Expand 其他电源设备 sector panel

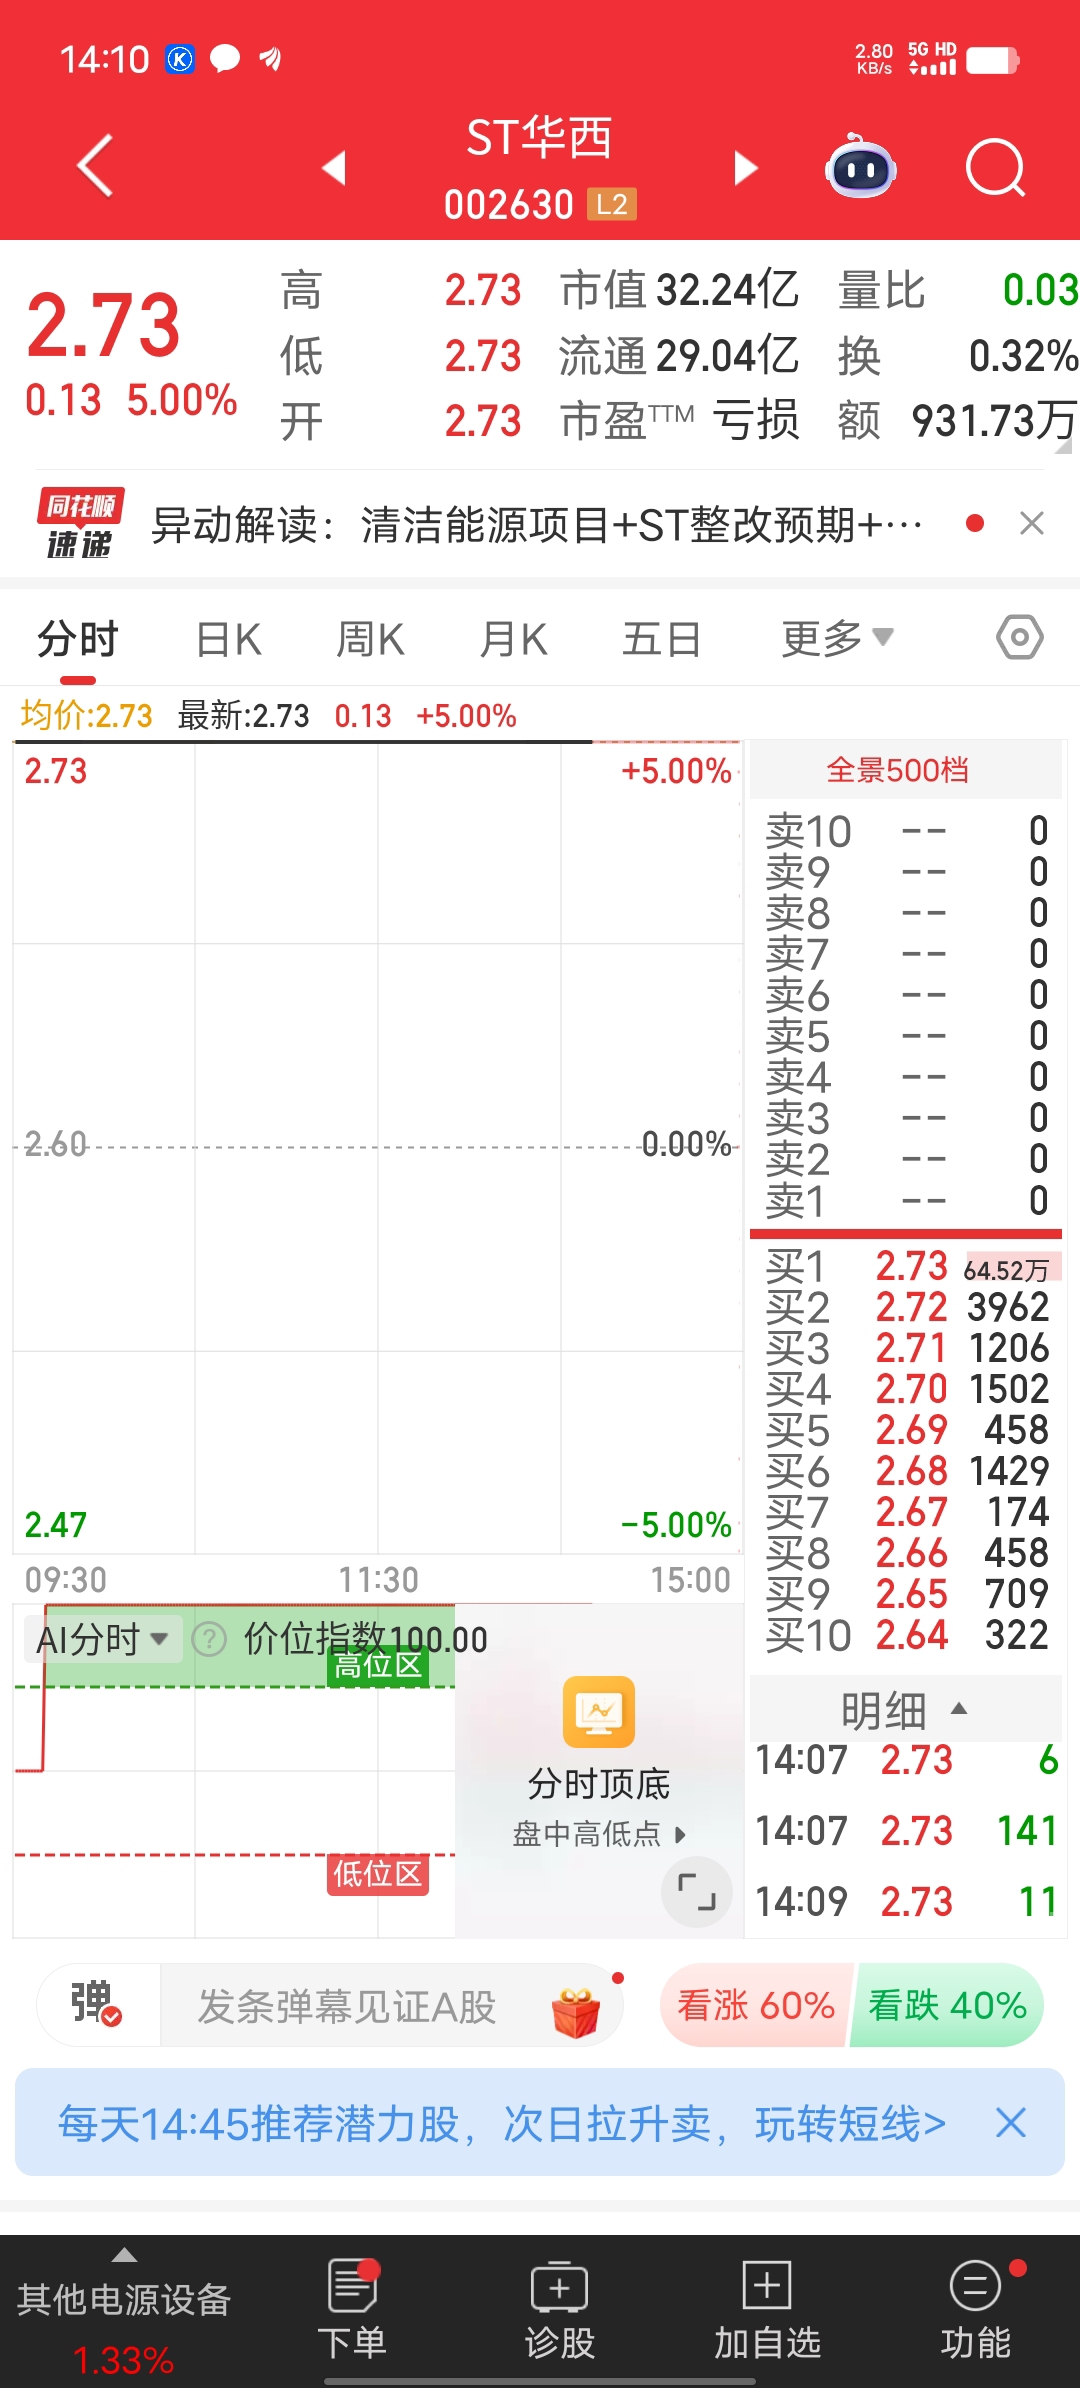[124, 2312]
